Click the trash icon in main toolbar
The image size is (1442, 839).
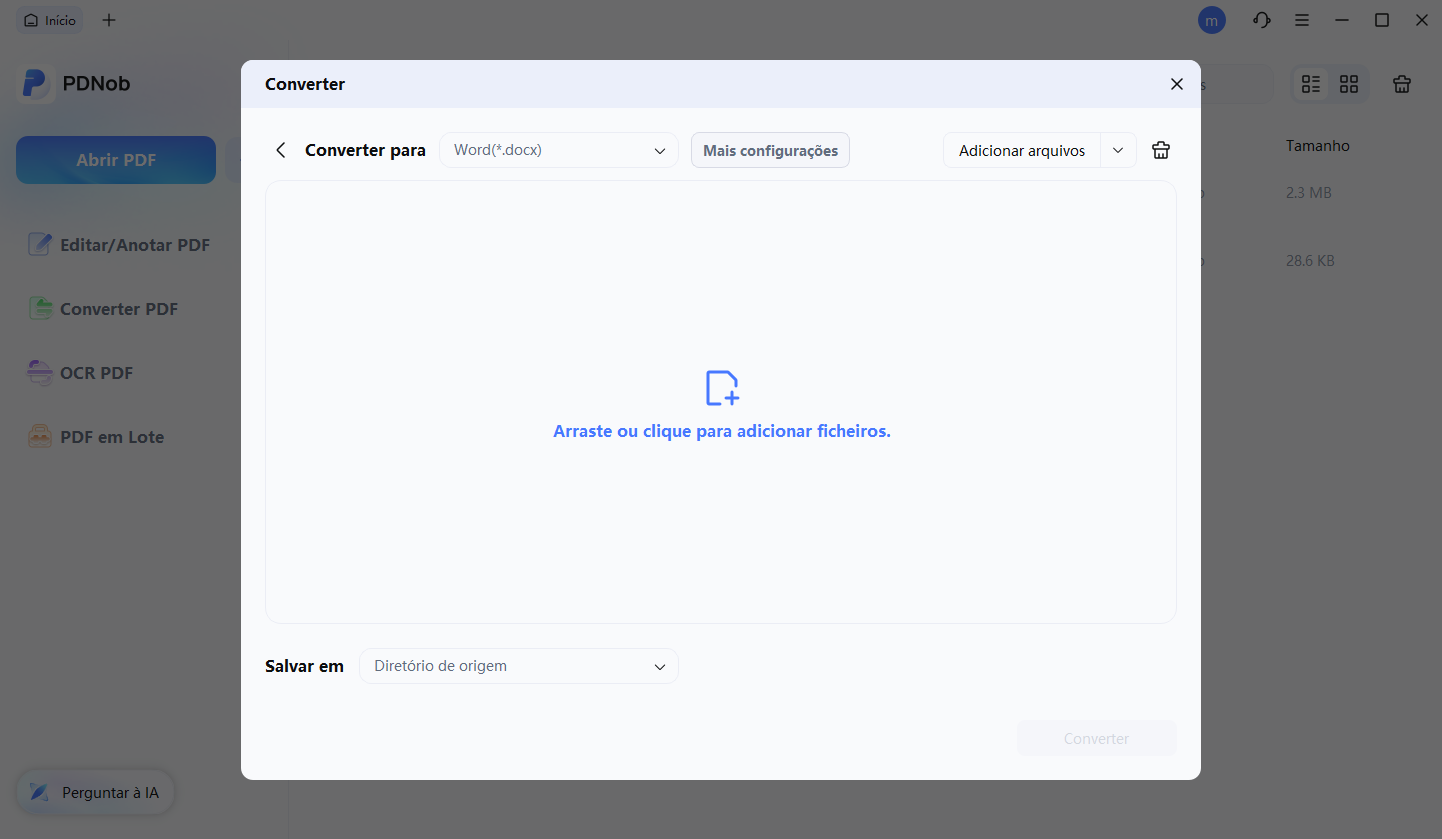(1402, 85)
